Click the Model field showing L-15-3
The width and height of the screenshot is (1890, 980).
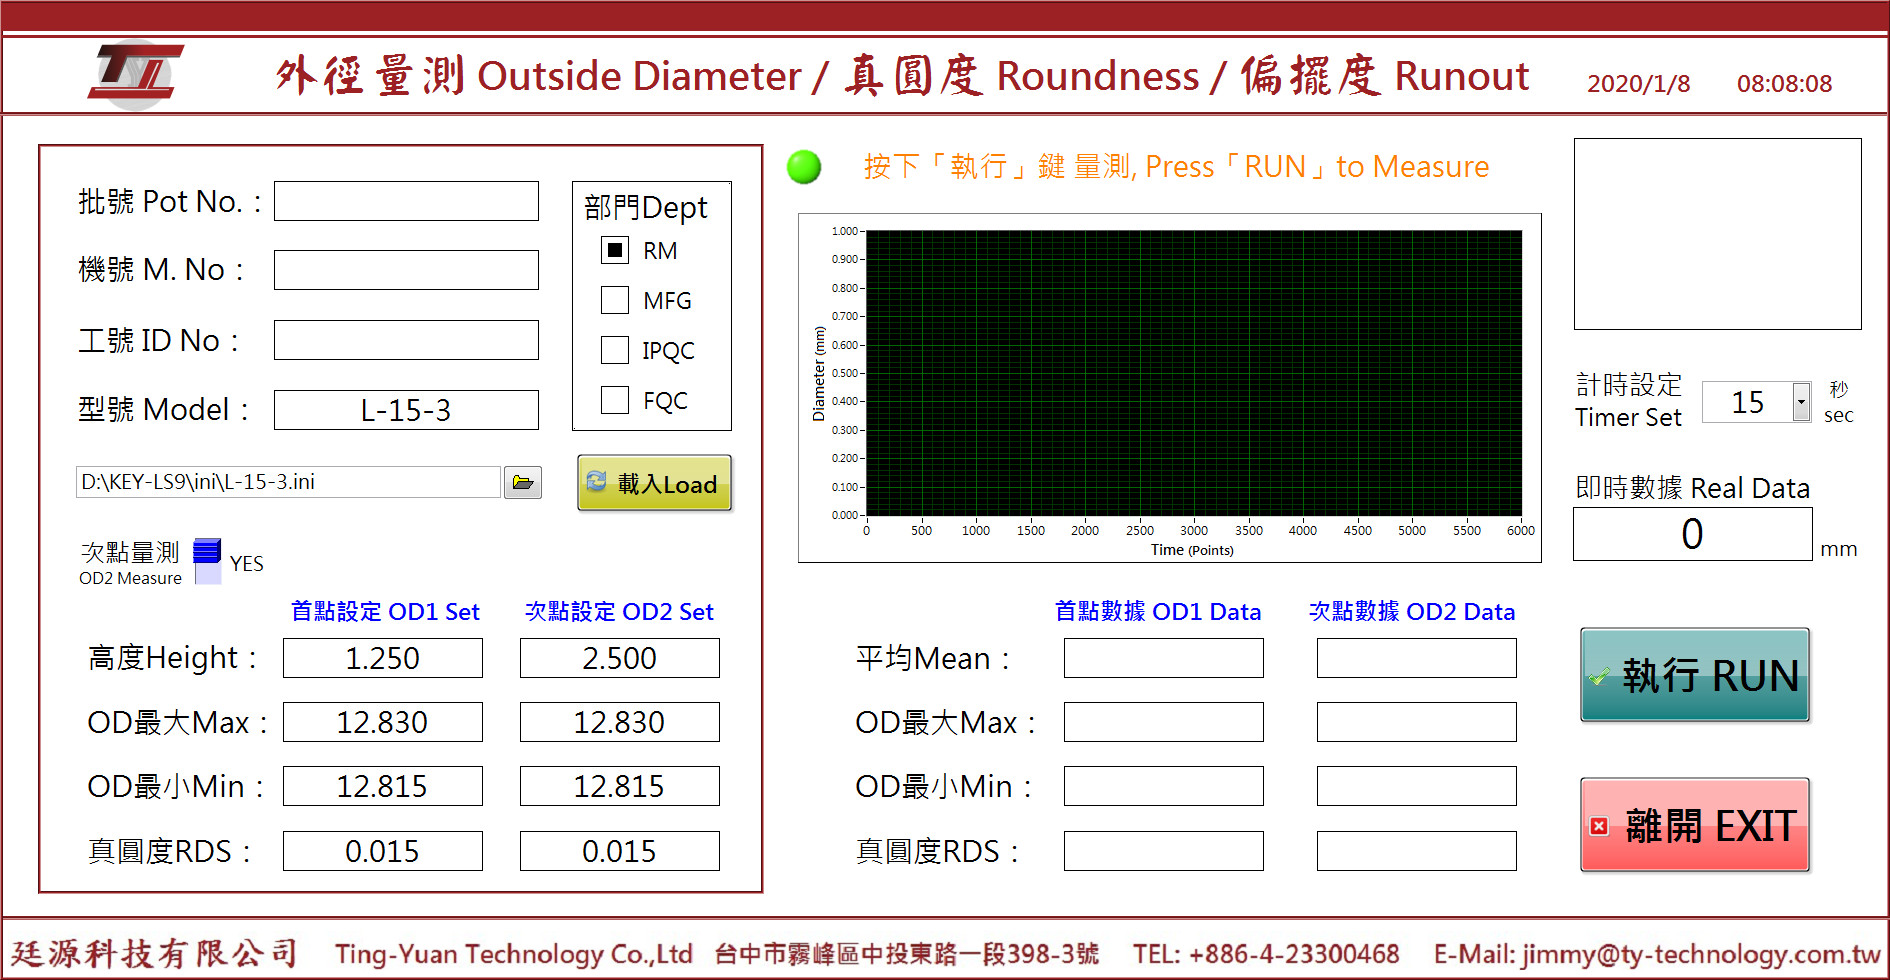[406, 410]
